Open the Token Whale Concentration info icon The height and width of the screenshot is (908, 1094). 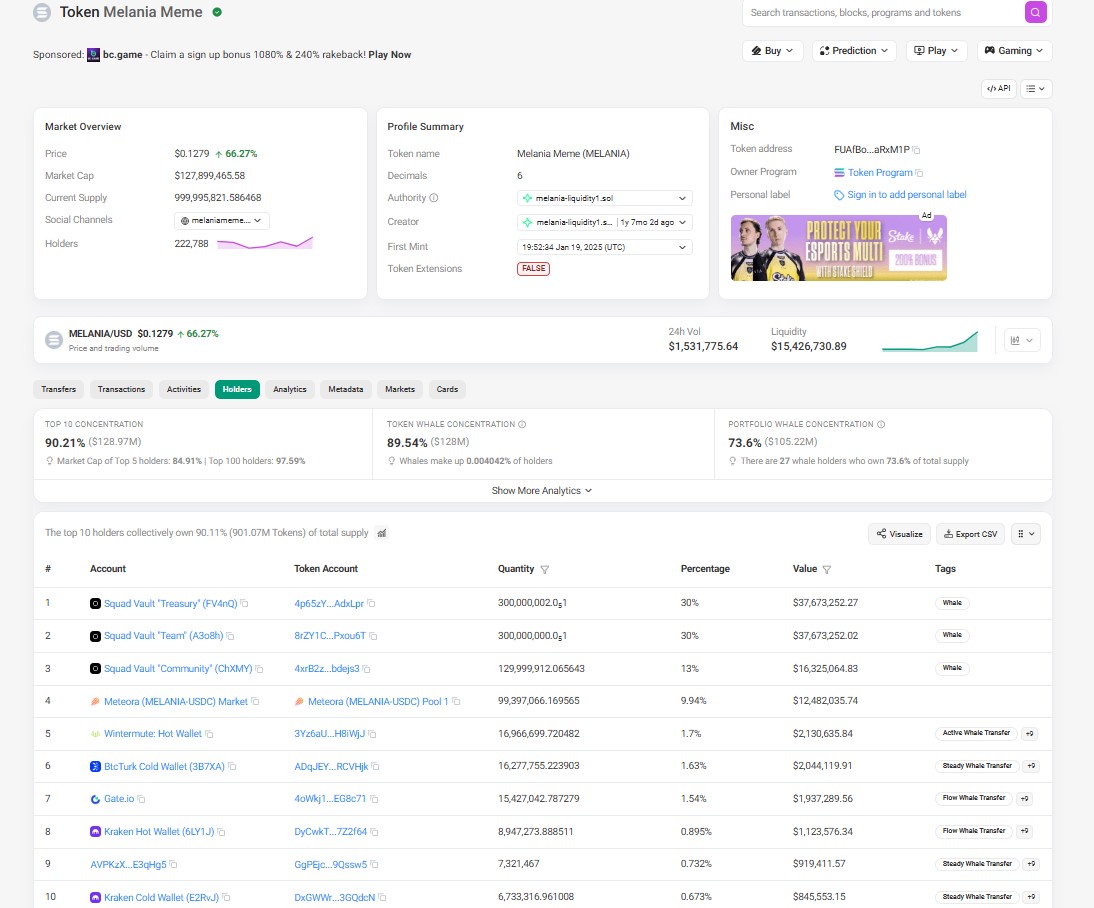522,424
